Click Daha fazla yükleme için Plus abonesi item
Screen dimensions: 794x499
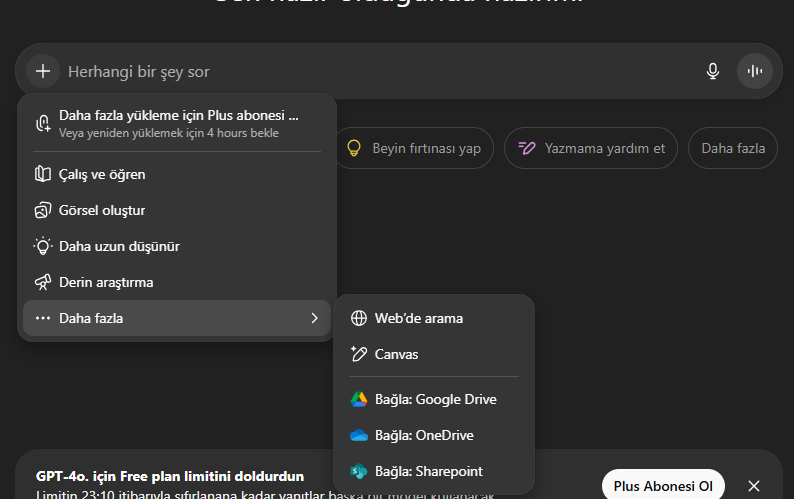pyautogui.click(x=177, y=123)
